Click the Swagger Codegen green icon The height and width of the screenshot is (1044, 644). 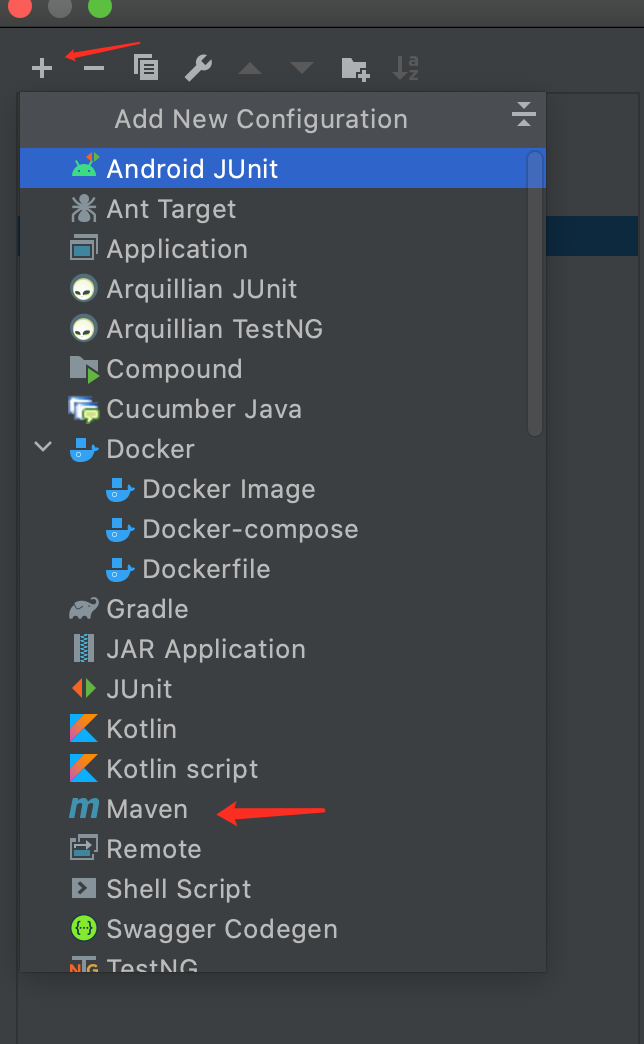click(84, 928)
